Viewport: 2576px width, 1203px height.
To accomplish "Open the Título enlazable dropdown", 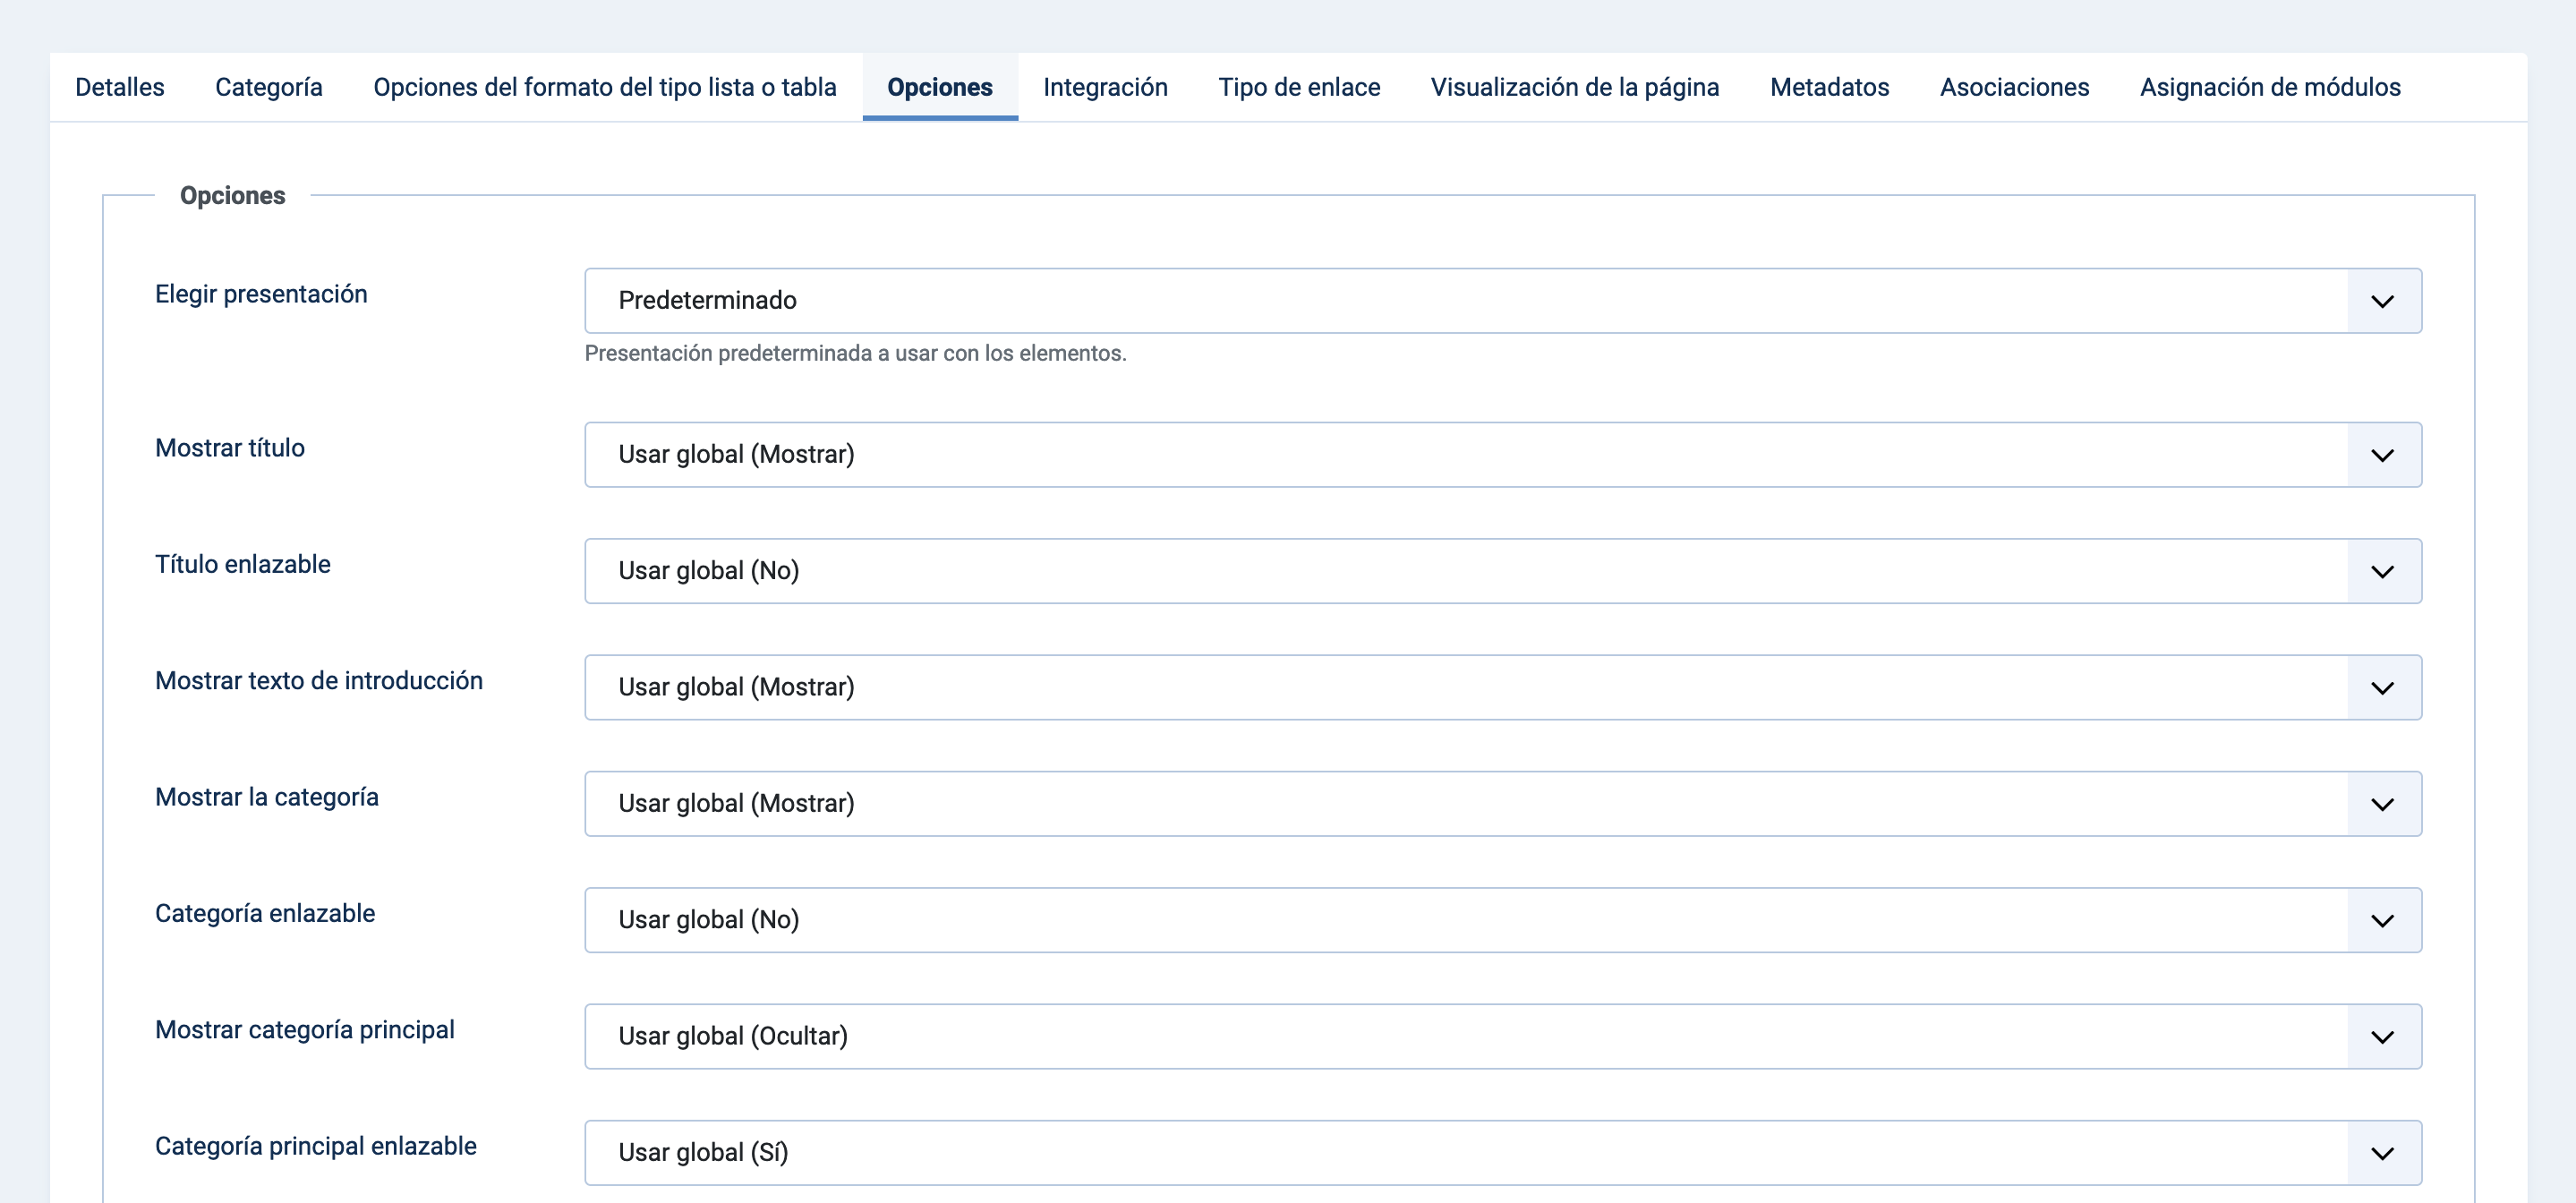I will pos(1503,571).
